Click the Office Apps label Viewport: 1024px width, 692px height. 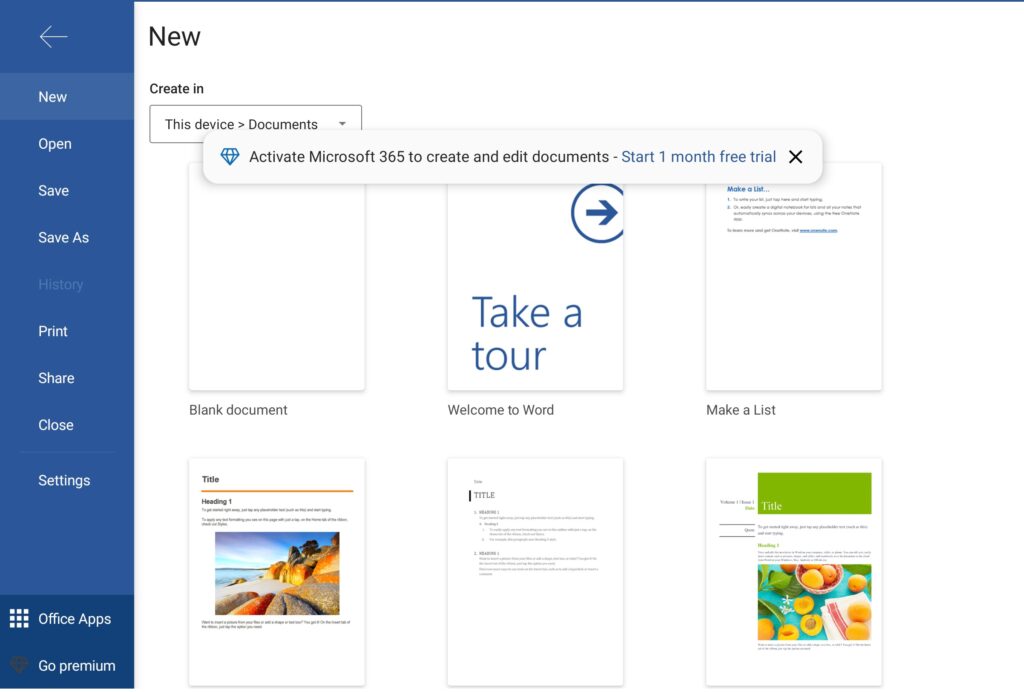pos(74,619)
